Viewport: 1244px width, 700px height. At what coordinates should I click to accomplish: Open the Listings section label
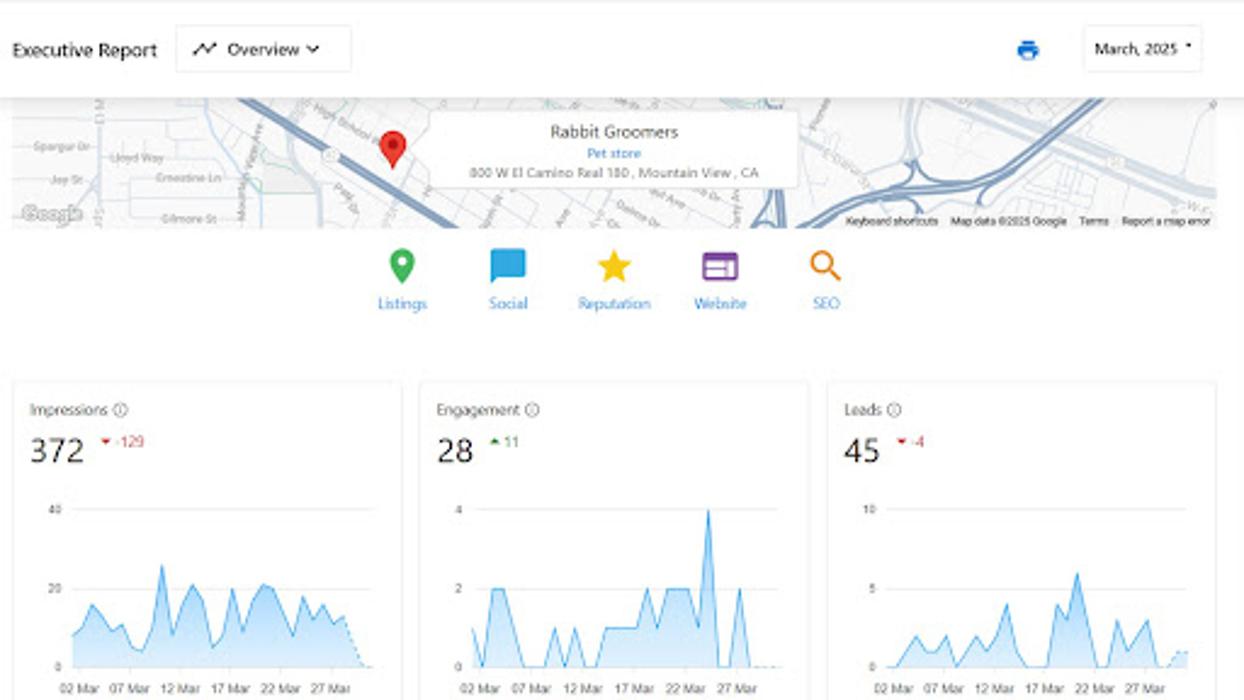point(402,304)
